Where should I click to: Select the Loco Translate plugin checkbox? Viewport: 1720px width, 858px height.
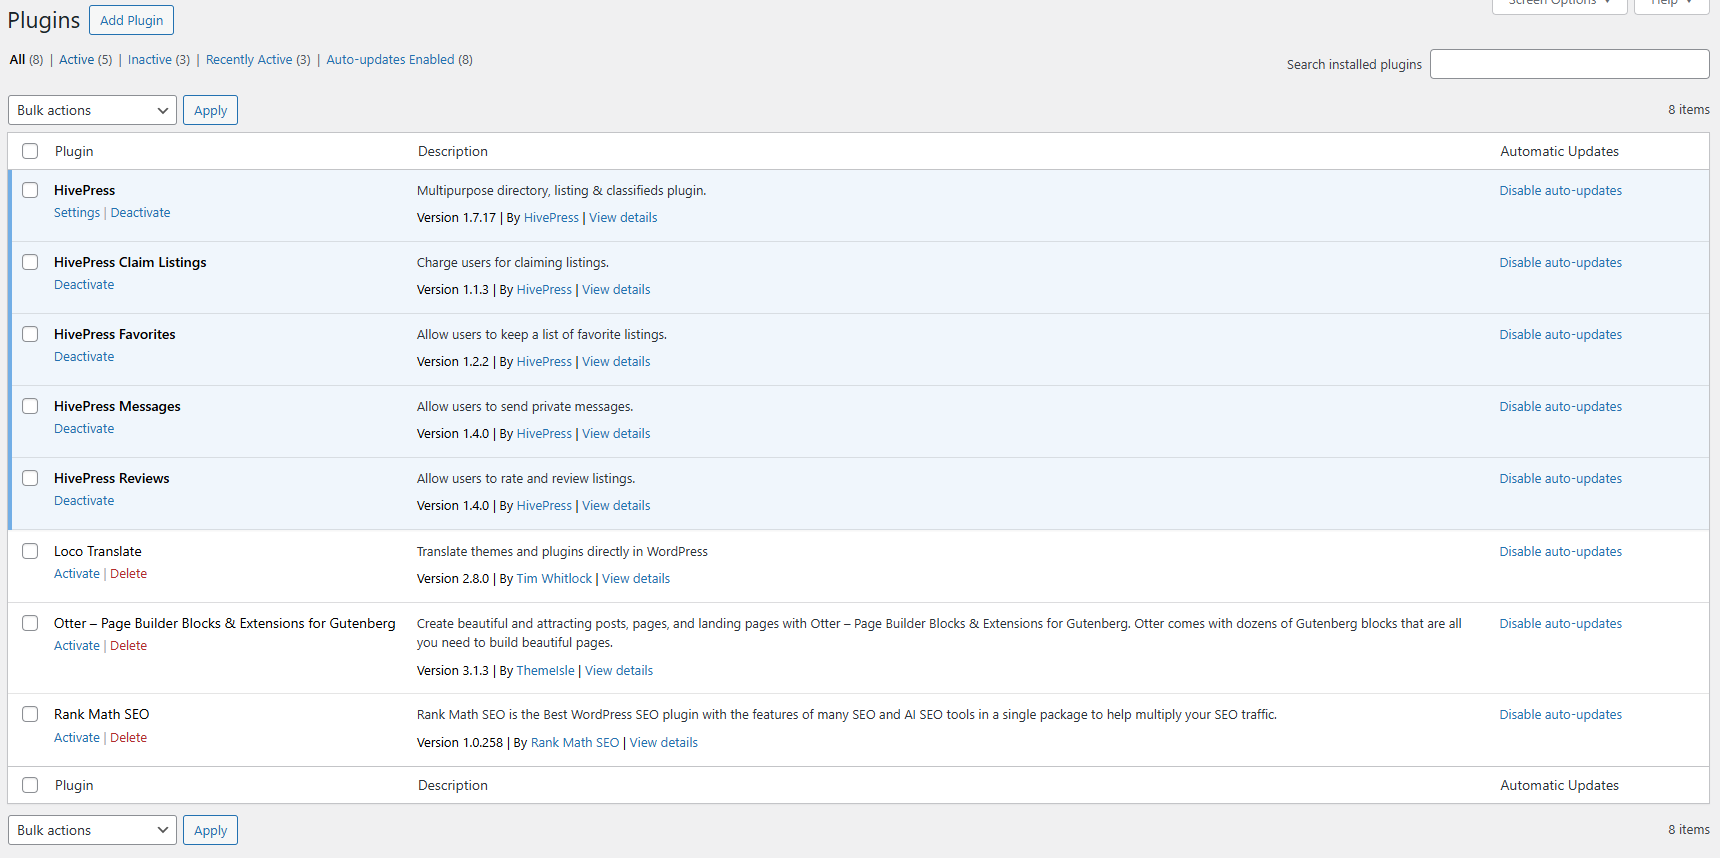click(30, 551)
